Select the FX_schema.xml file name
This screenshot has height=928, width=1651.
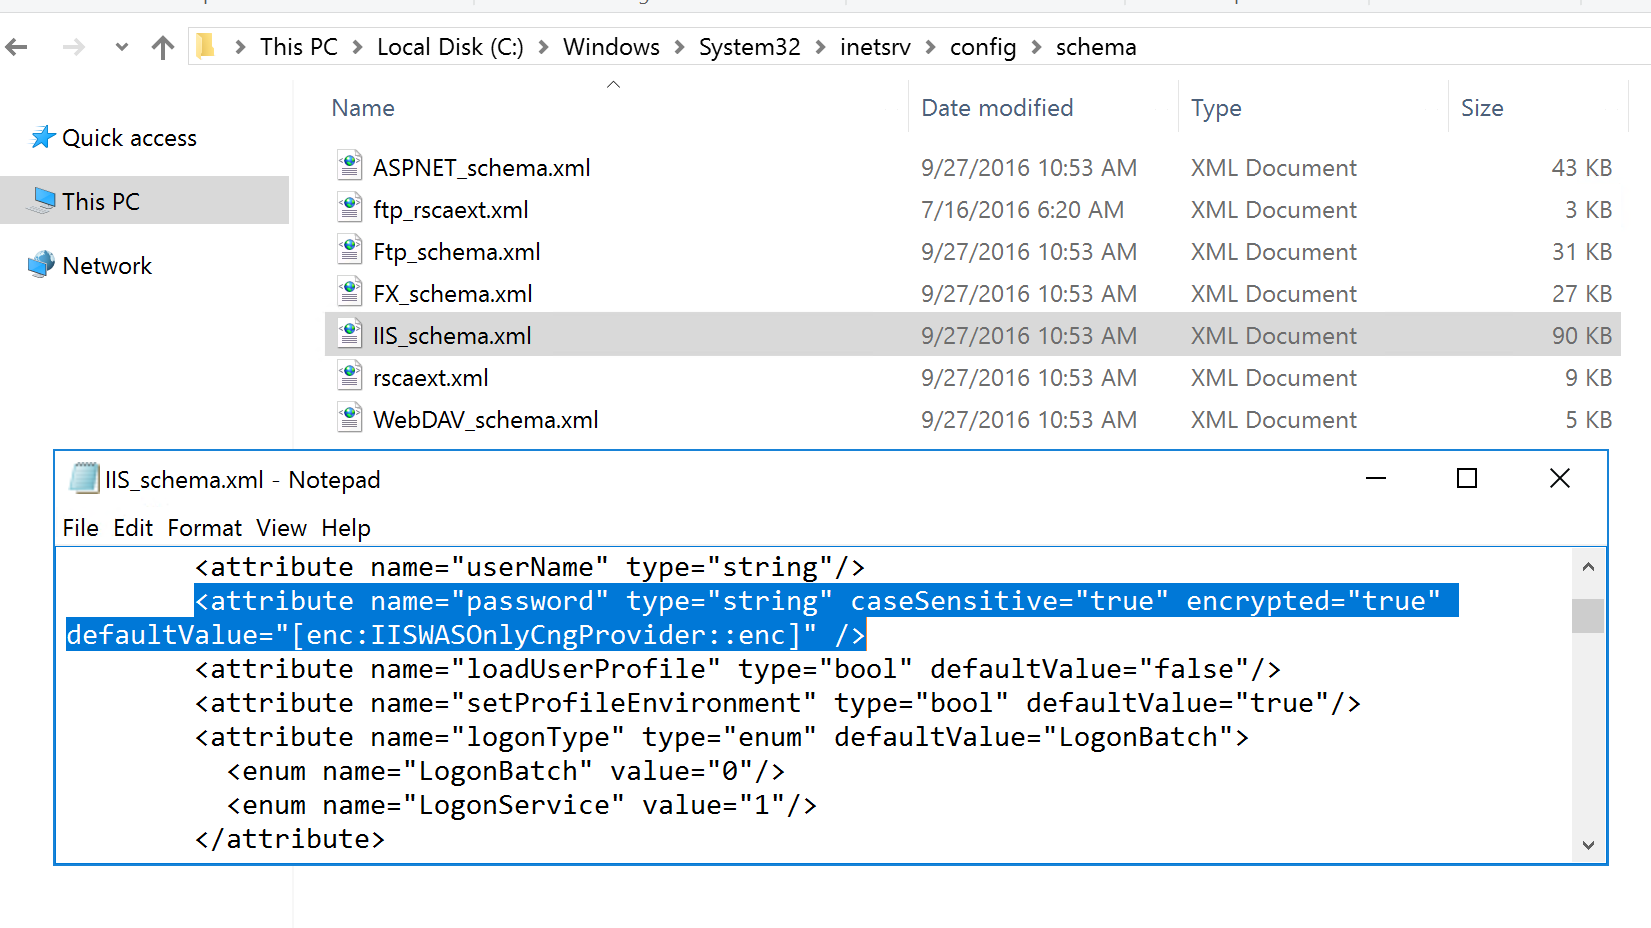point(453,294)
